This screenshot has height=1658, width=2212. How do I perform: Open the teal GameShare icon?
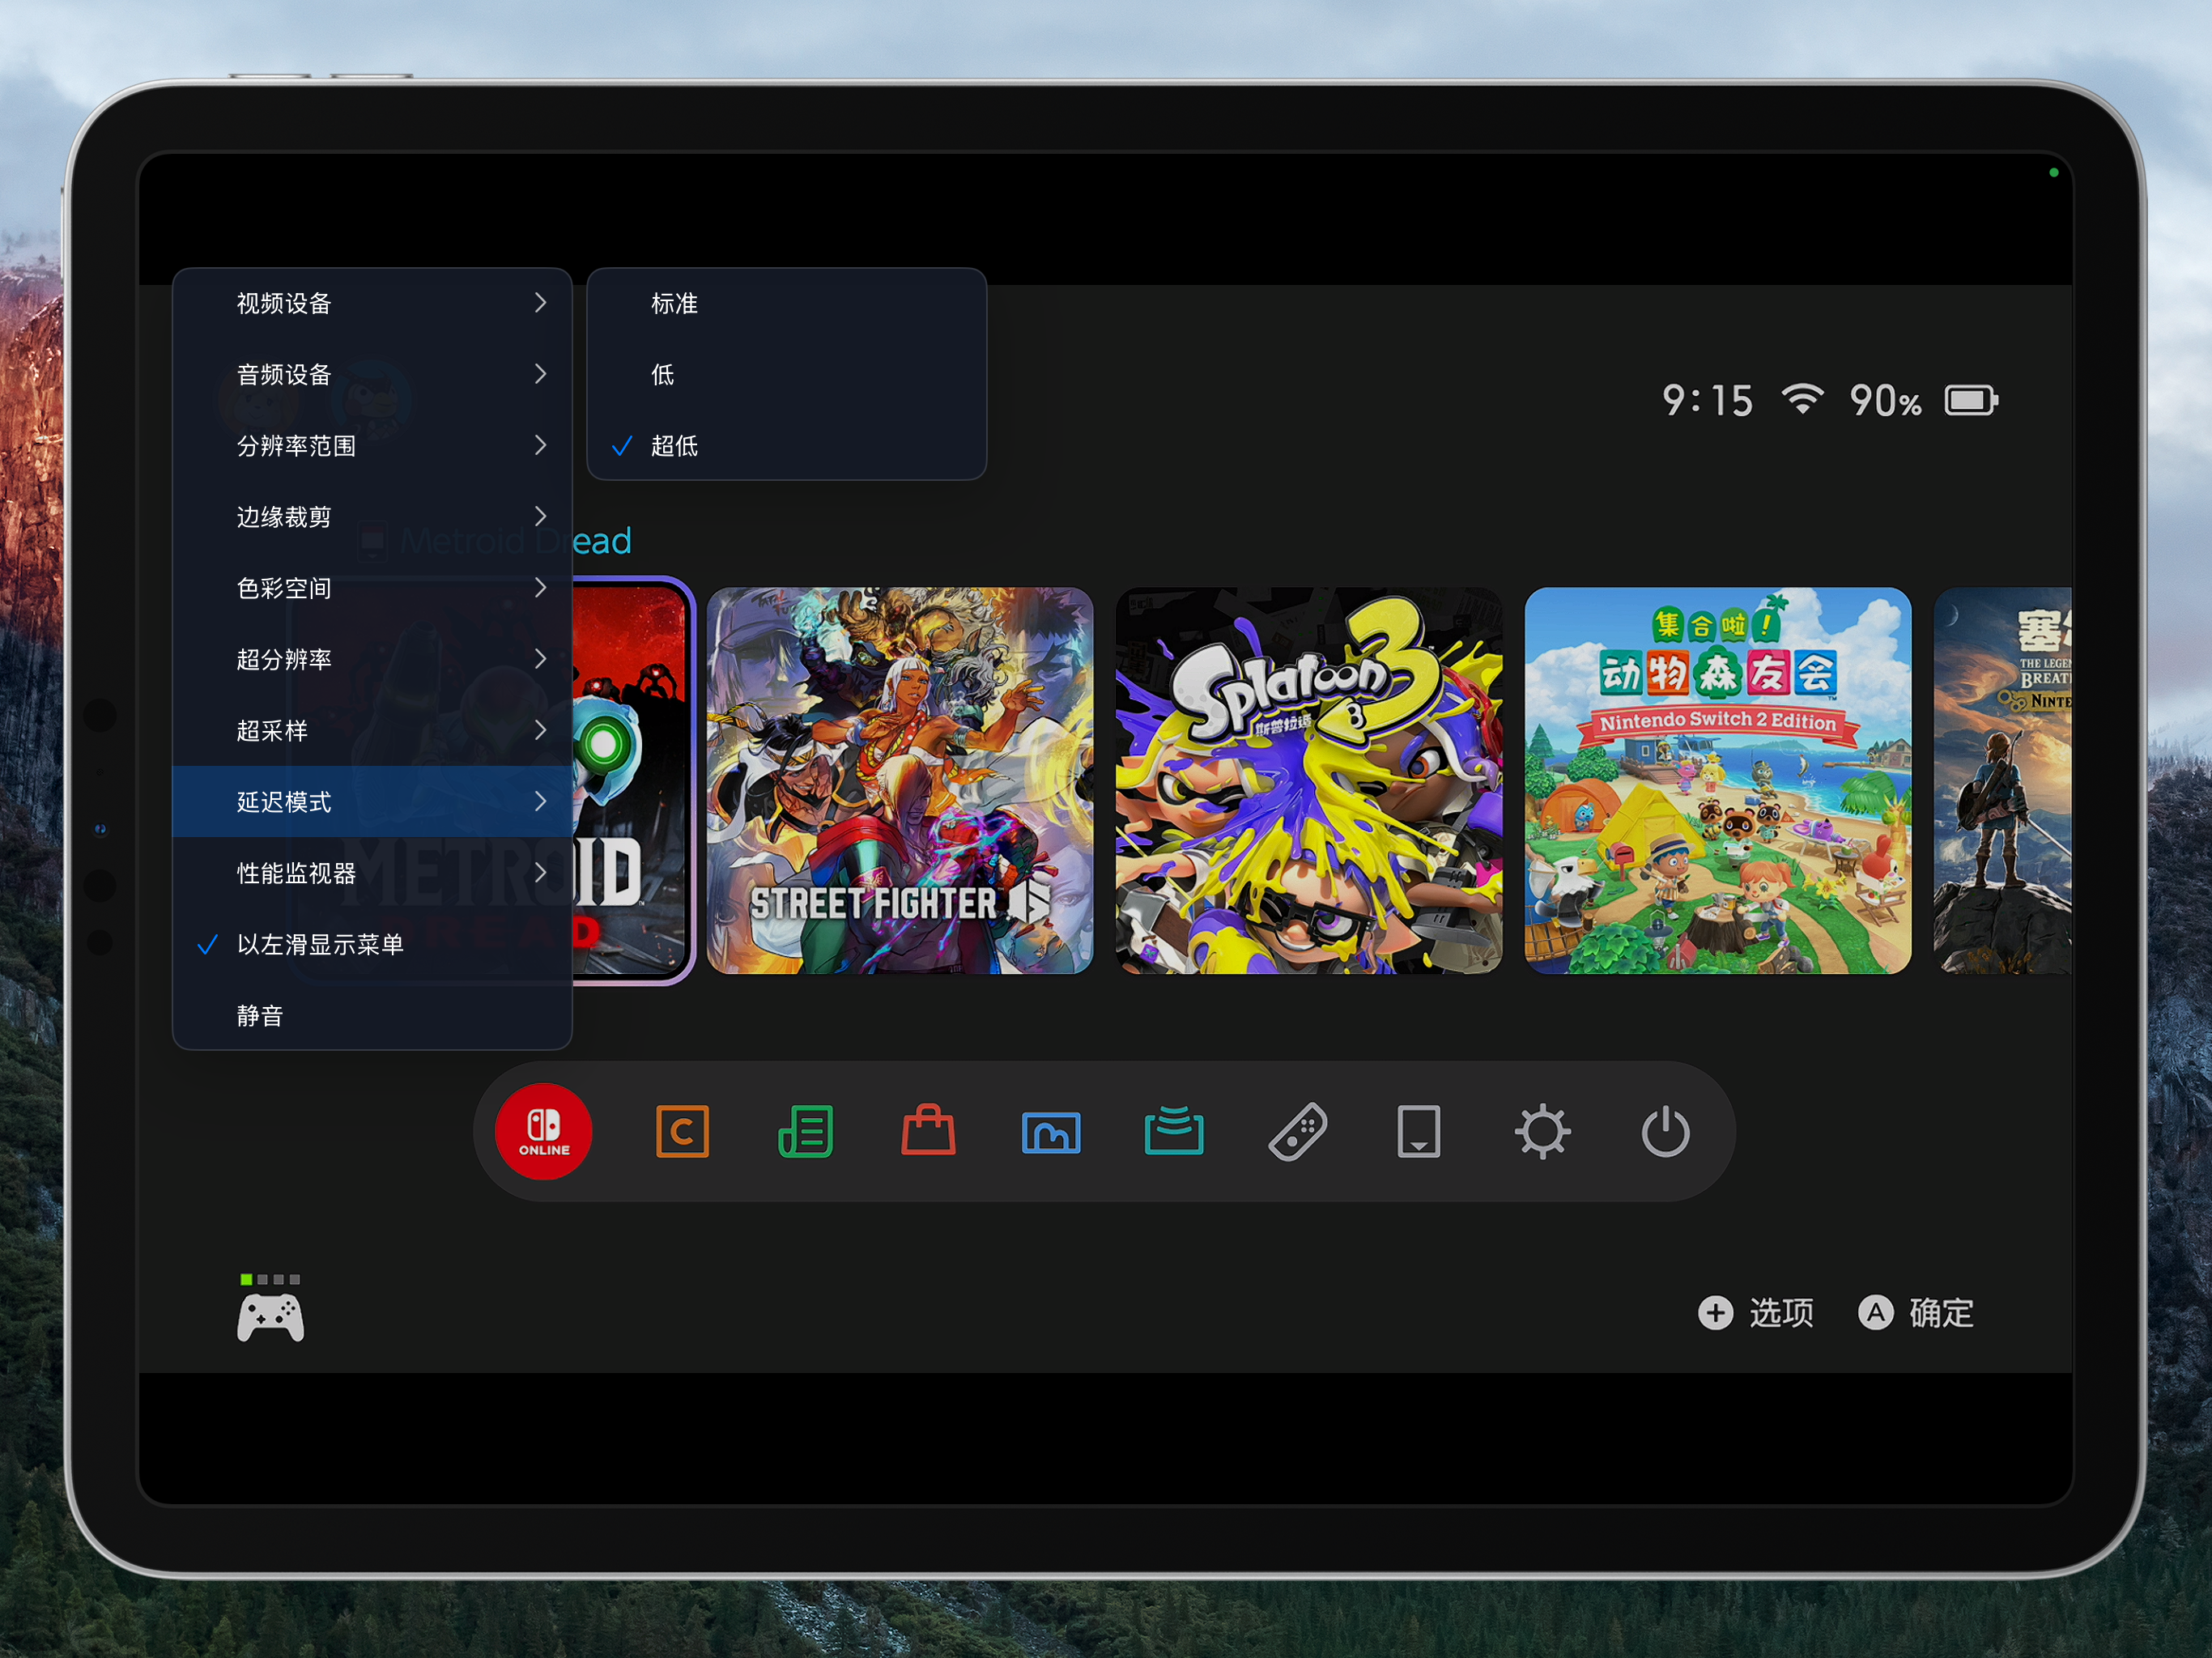point(1174,1131)
